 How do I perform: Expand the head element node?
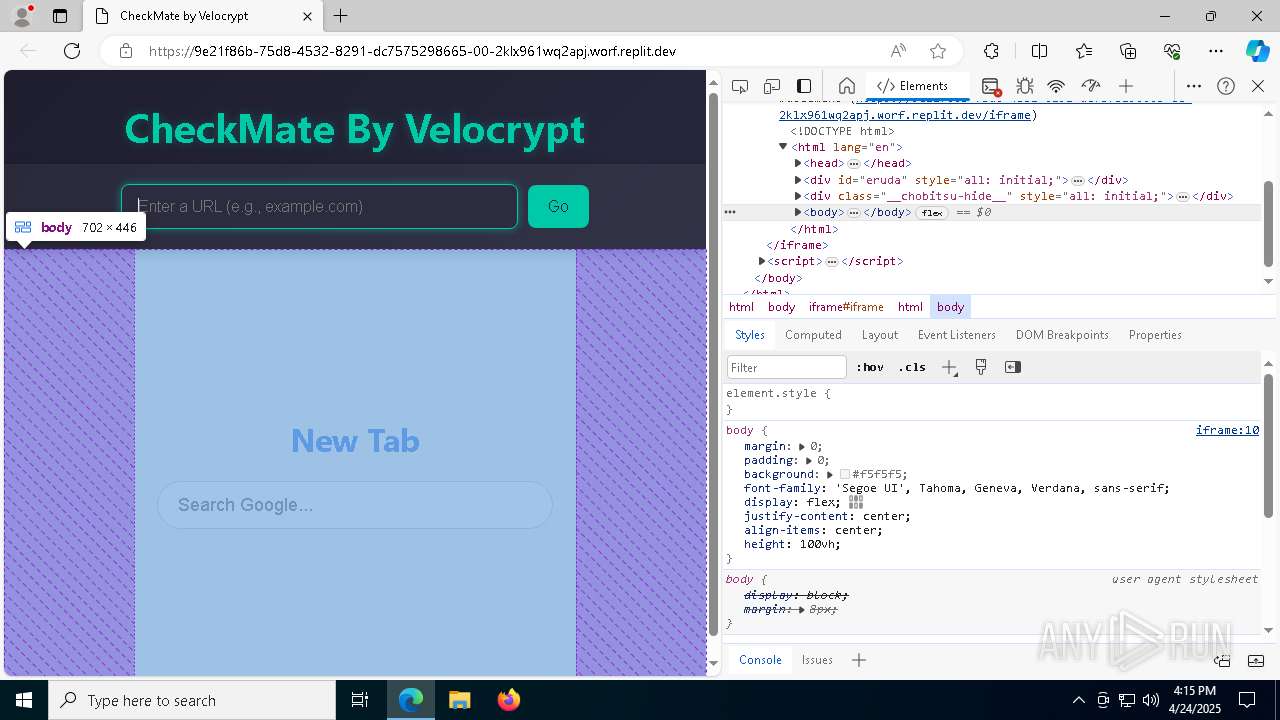(798, 163)
